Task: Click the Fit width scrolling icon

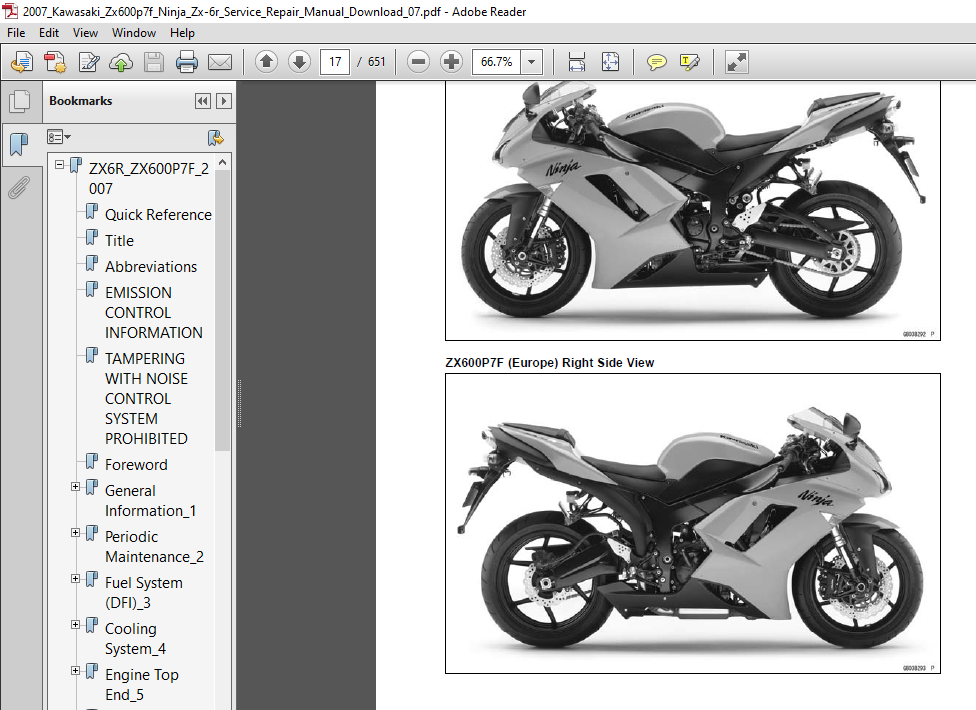Action: coord(577,62)
